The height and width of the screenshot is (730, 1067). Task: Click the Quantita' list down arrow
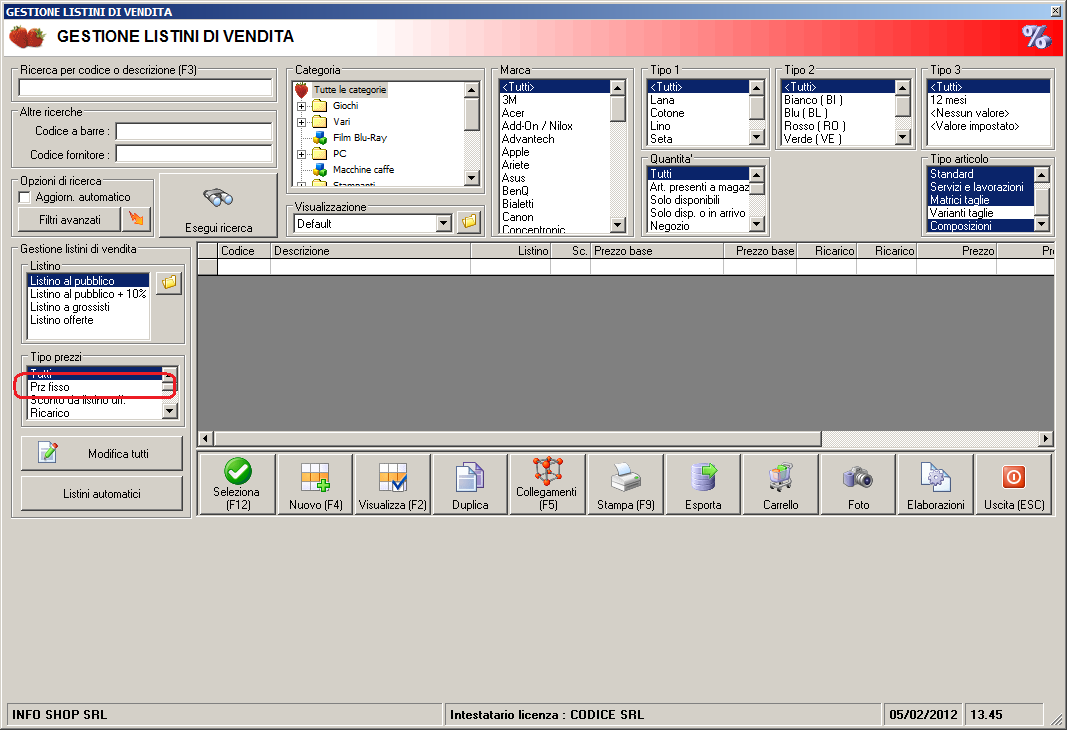pyautogui.click(x=756, y=224)
